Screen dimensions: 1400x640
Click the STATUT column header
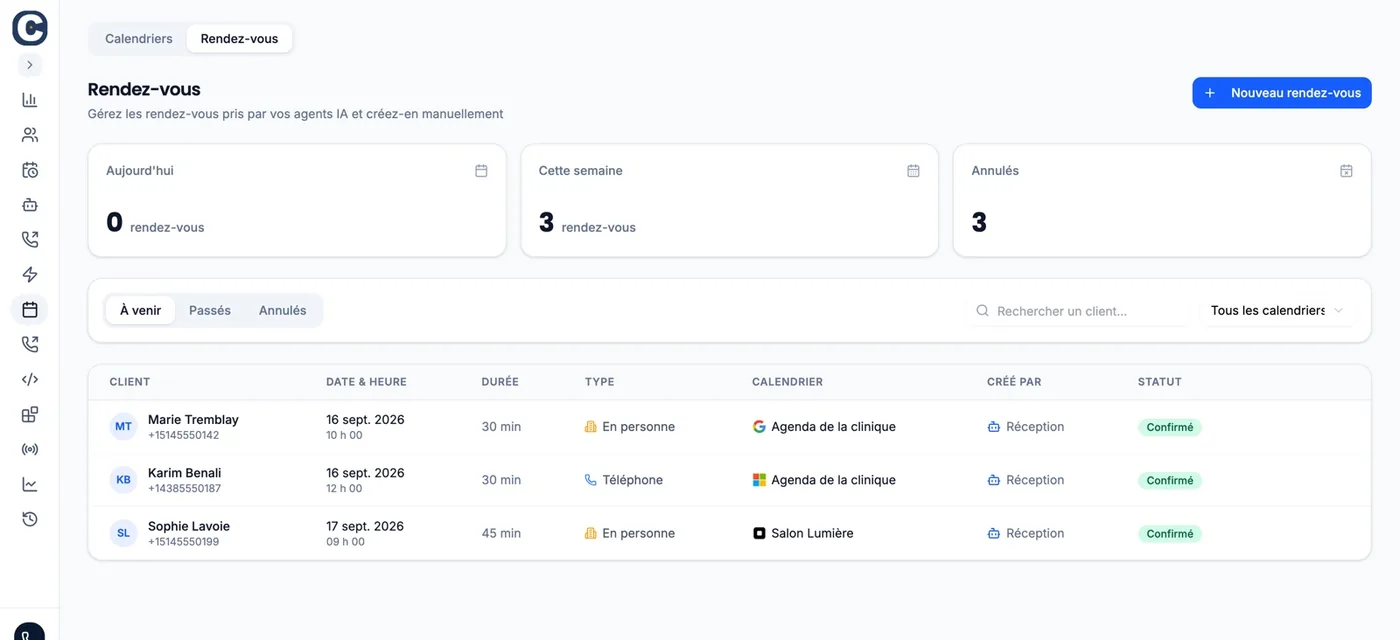point(1160,382)
